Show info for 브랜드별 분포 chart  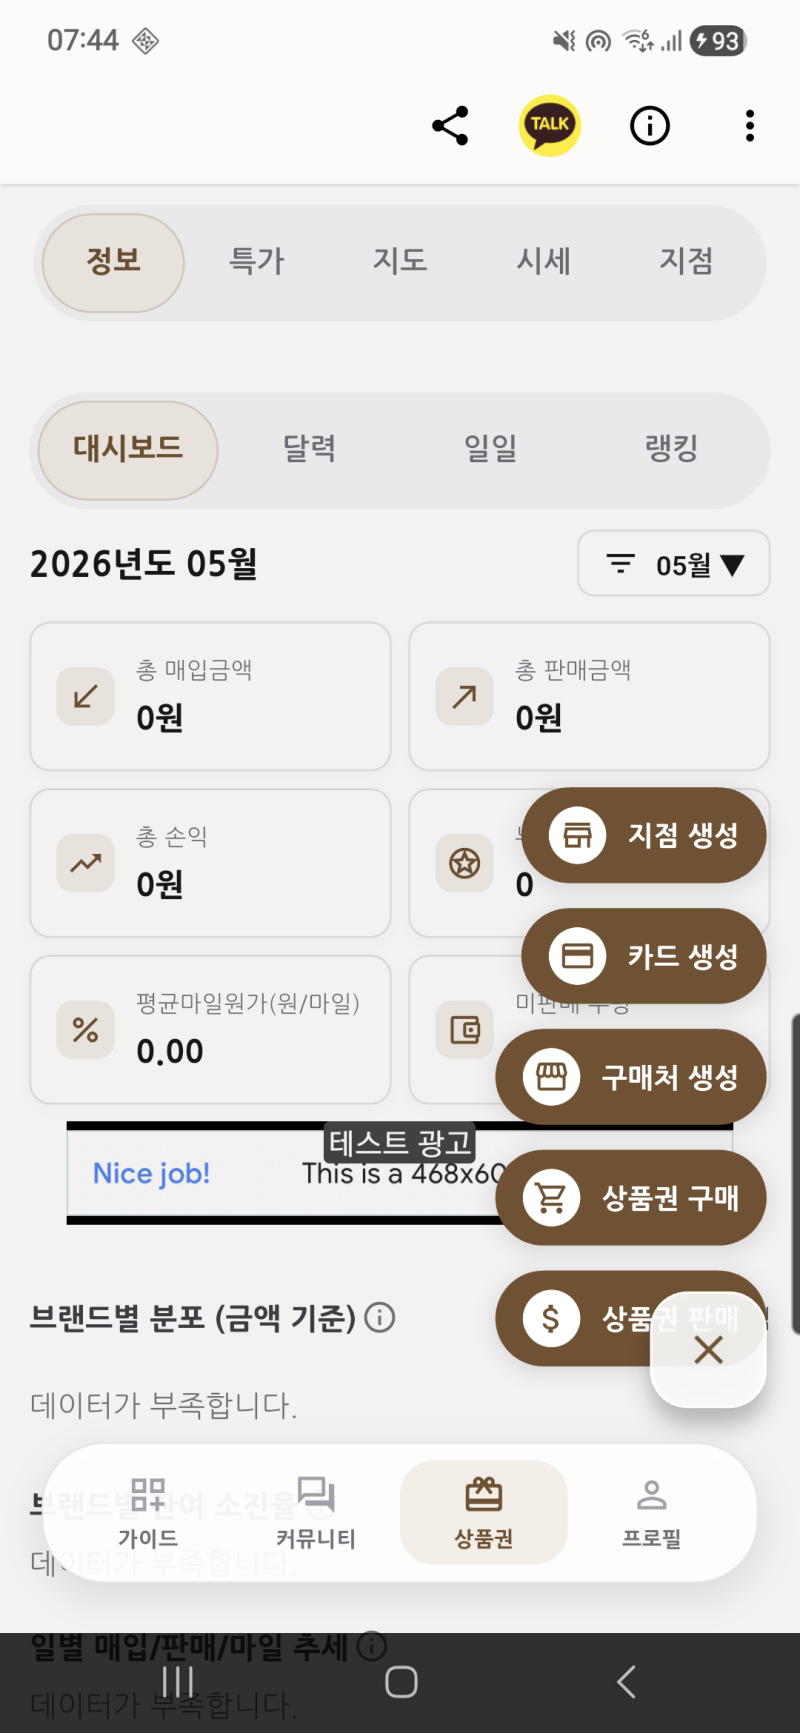point(380,1317)
